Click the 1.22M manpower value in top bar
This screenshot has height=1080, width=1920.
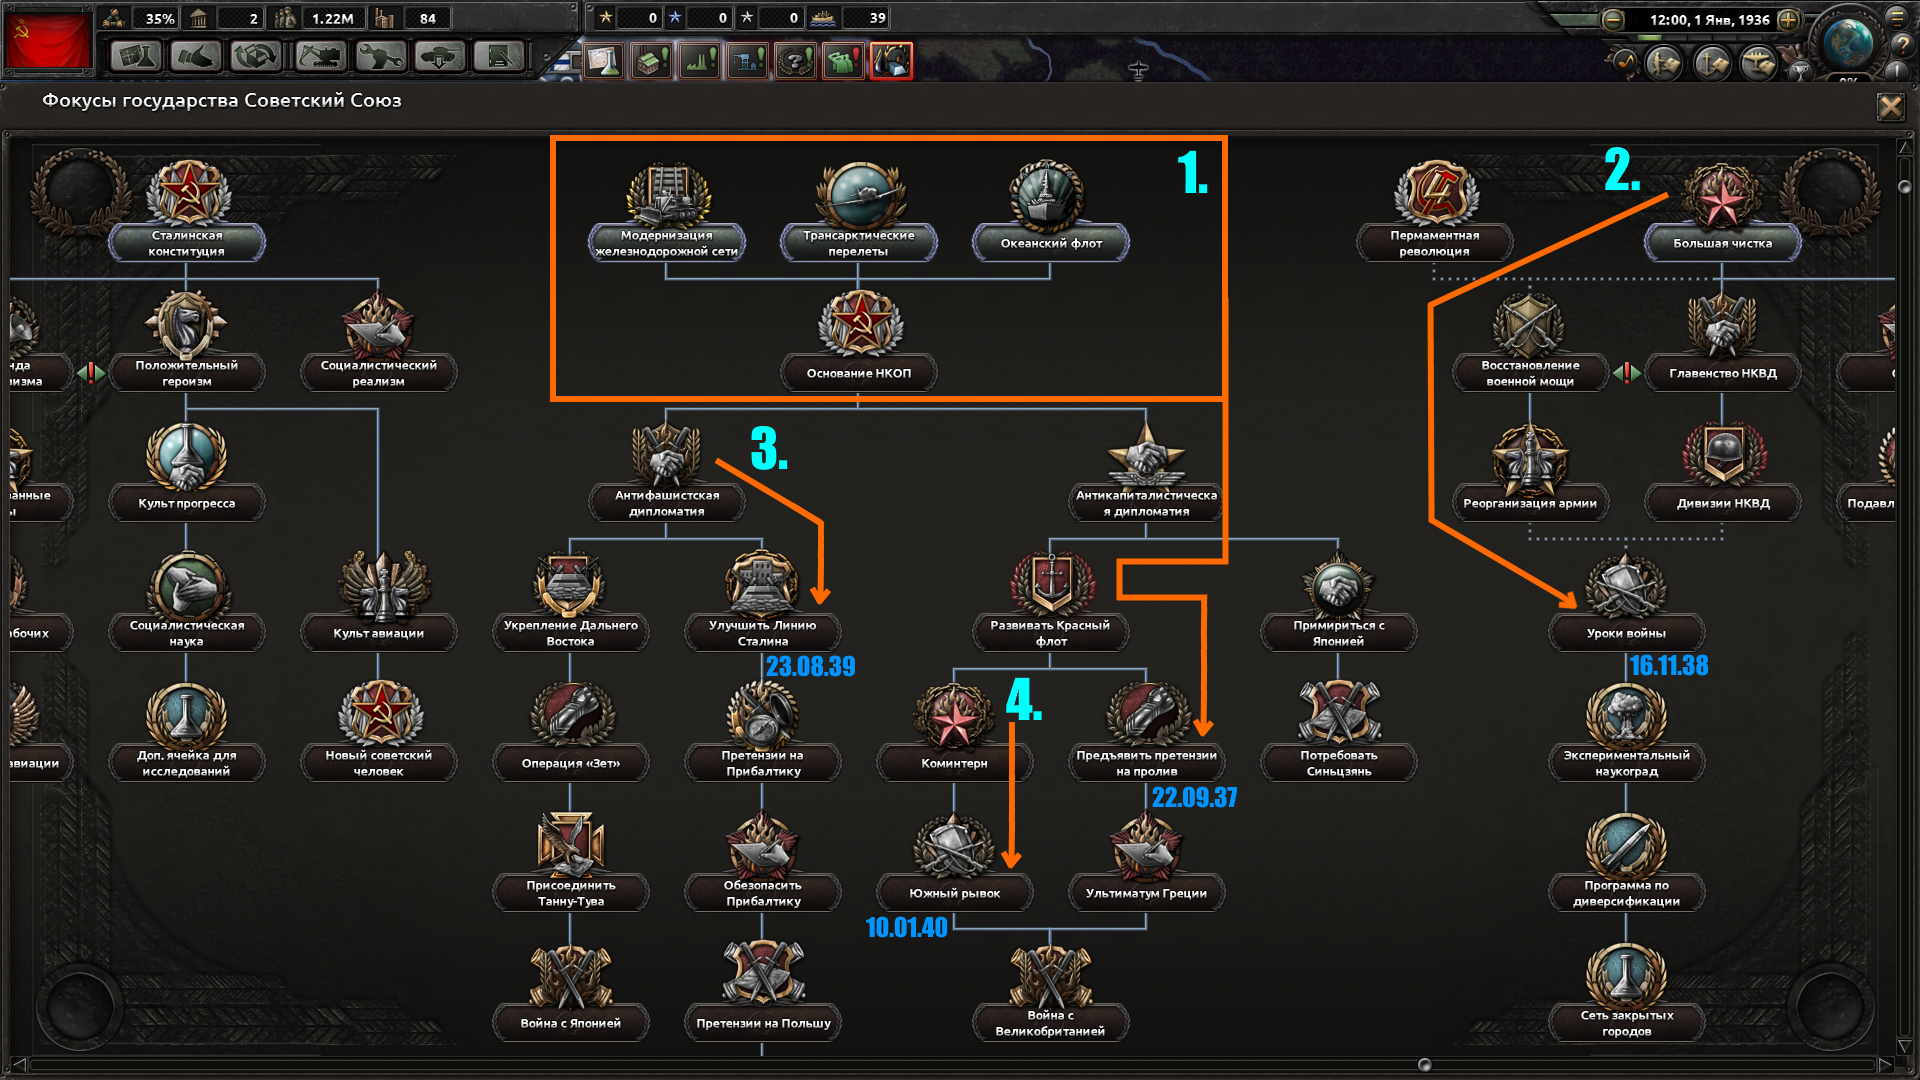[x=333, y=18]
